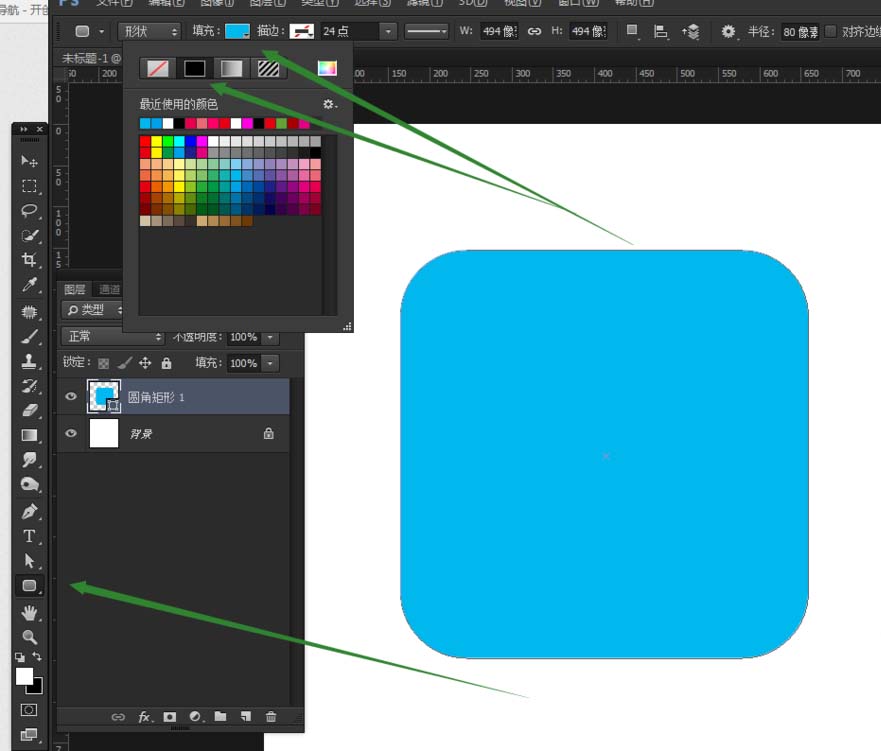Image resolution: width=881 pixels, height=751 pixels.
Task: Hide the 圆角矩形 1 layer
Action: (x=71, y=397)
